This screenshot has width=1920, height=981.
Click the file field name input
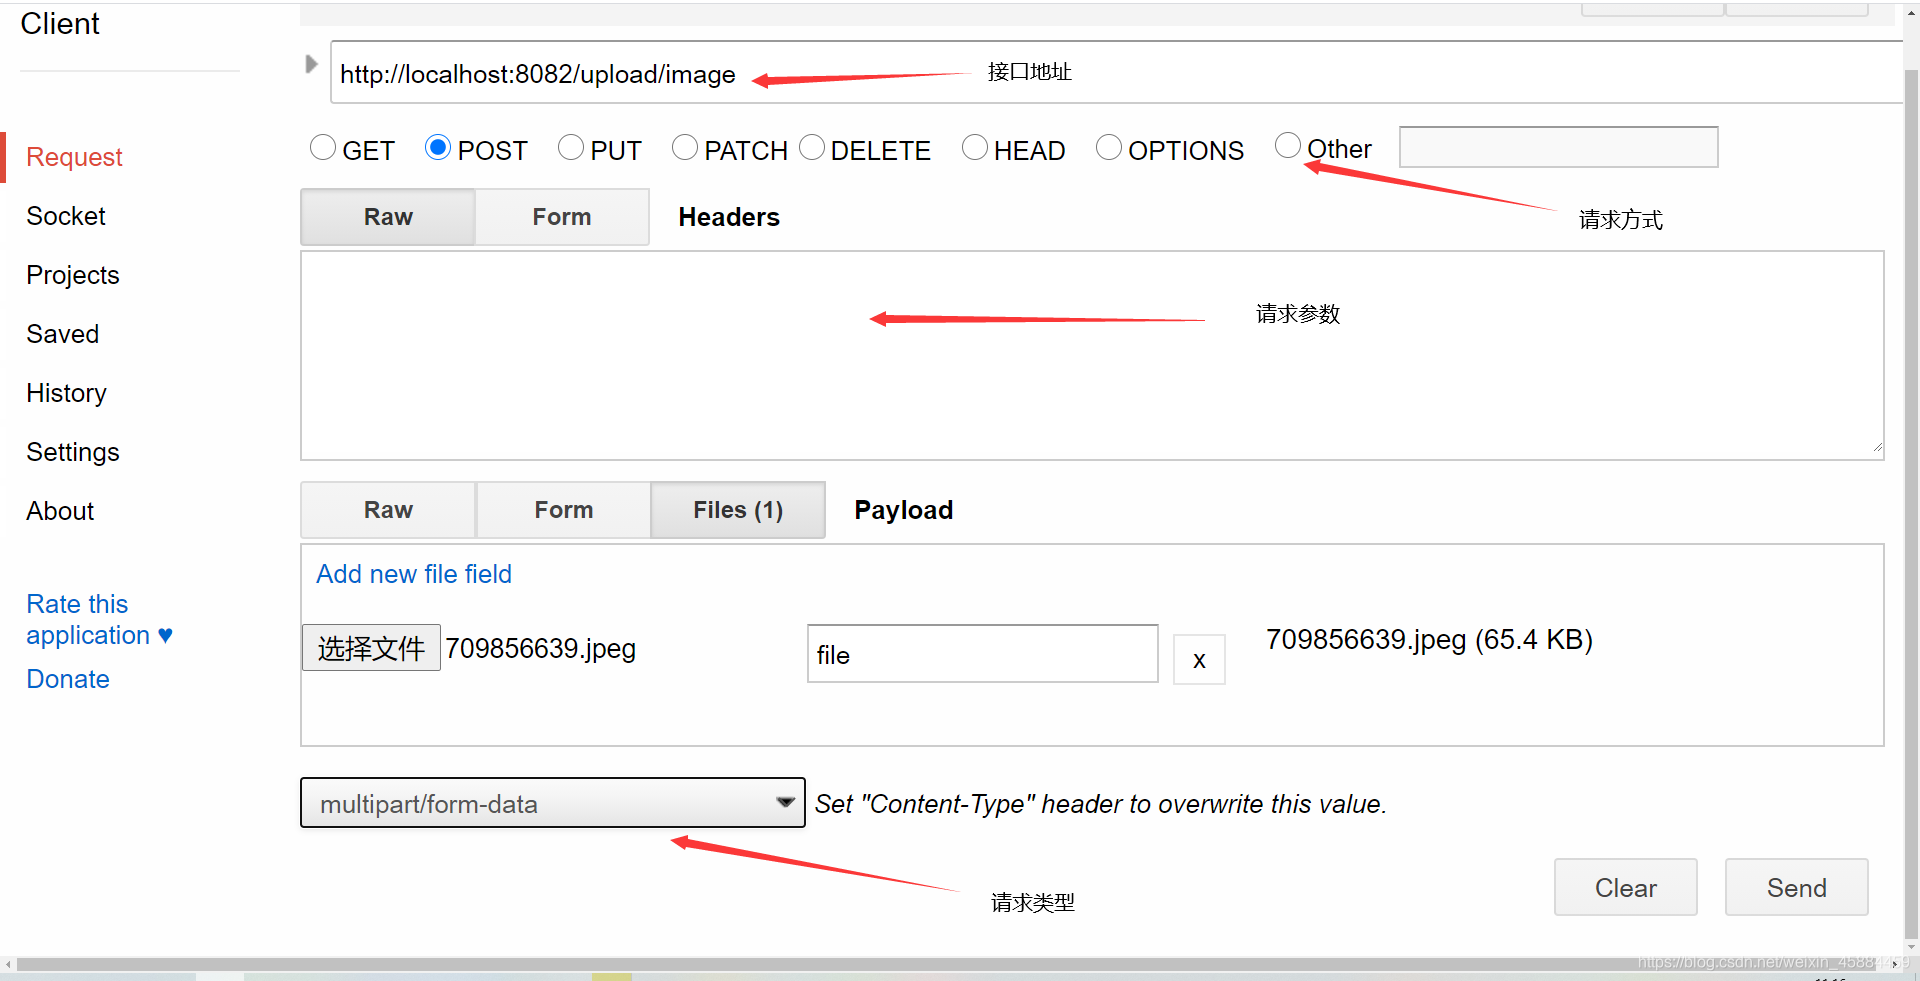(981, 654)
